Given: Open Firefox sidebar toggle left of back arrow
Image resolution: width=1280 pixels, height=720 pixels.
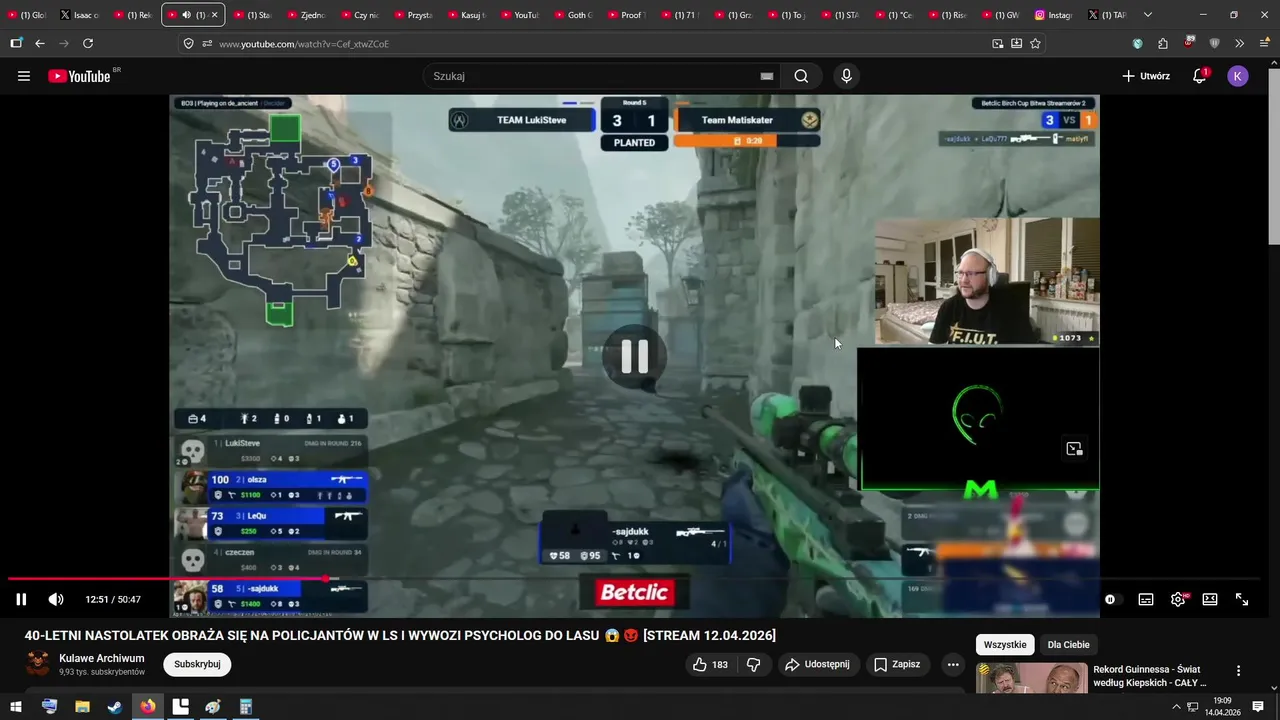Looking at the screenshot, I should click(x=16, y=44).
